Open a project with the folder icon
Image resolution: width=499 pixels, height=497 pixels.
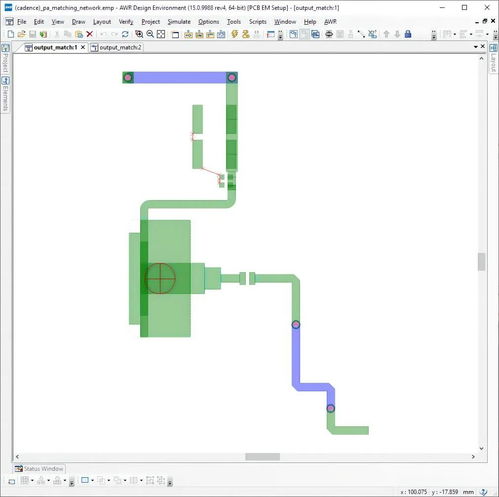[x=21, y=34]
